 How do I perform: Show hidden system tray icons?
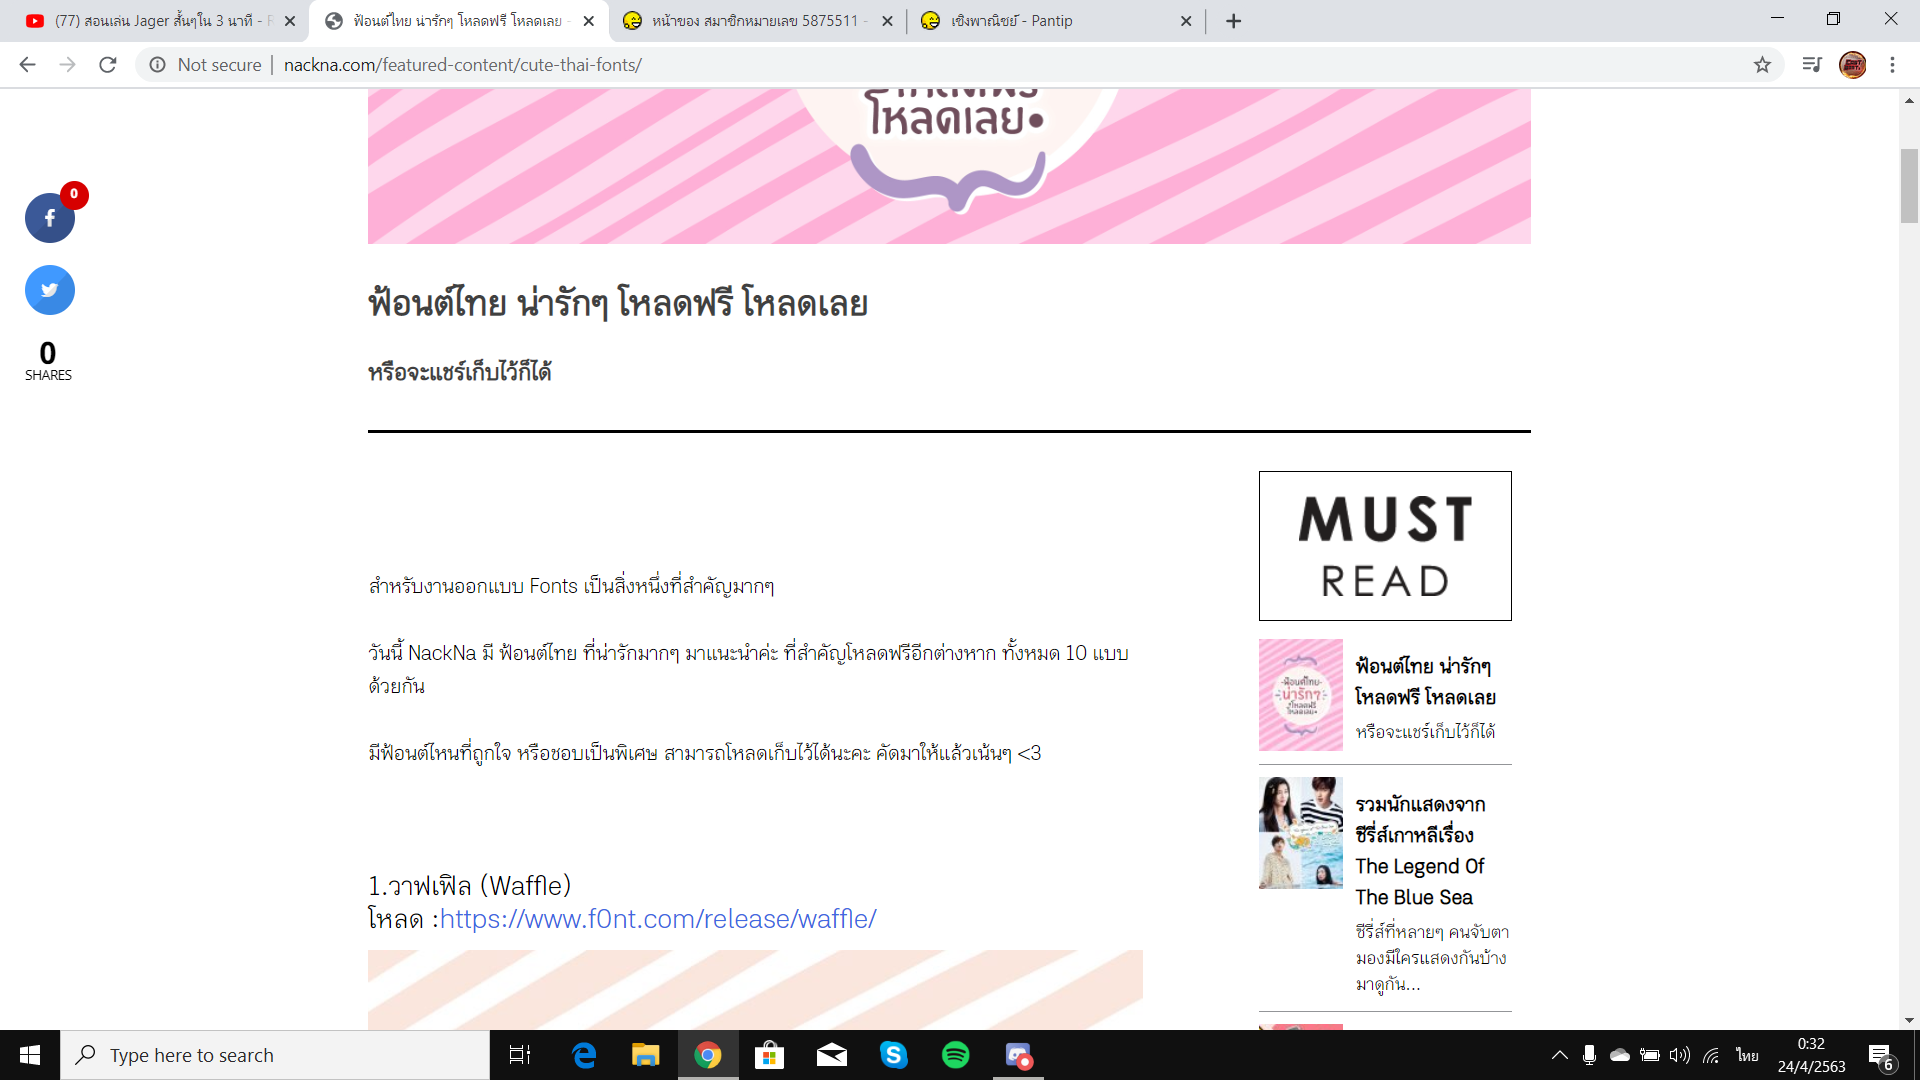[1559, 1055]
